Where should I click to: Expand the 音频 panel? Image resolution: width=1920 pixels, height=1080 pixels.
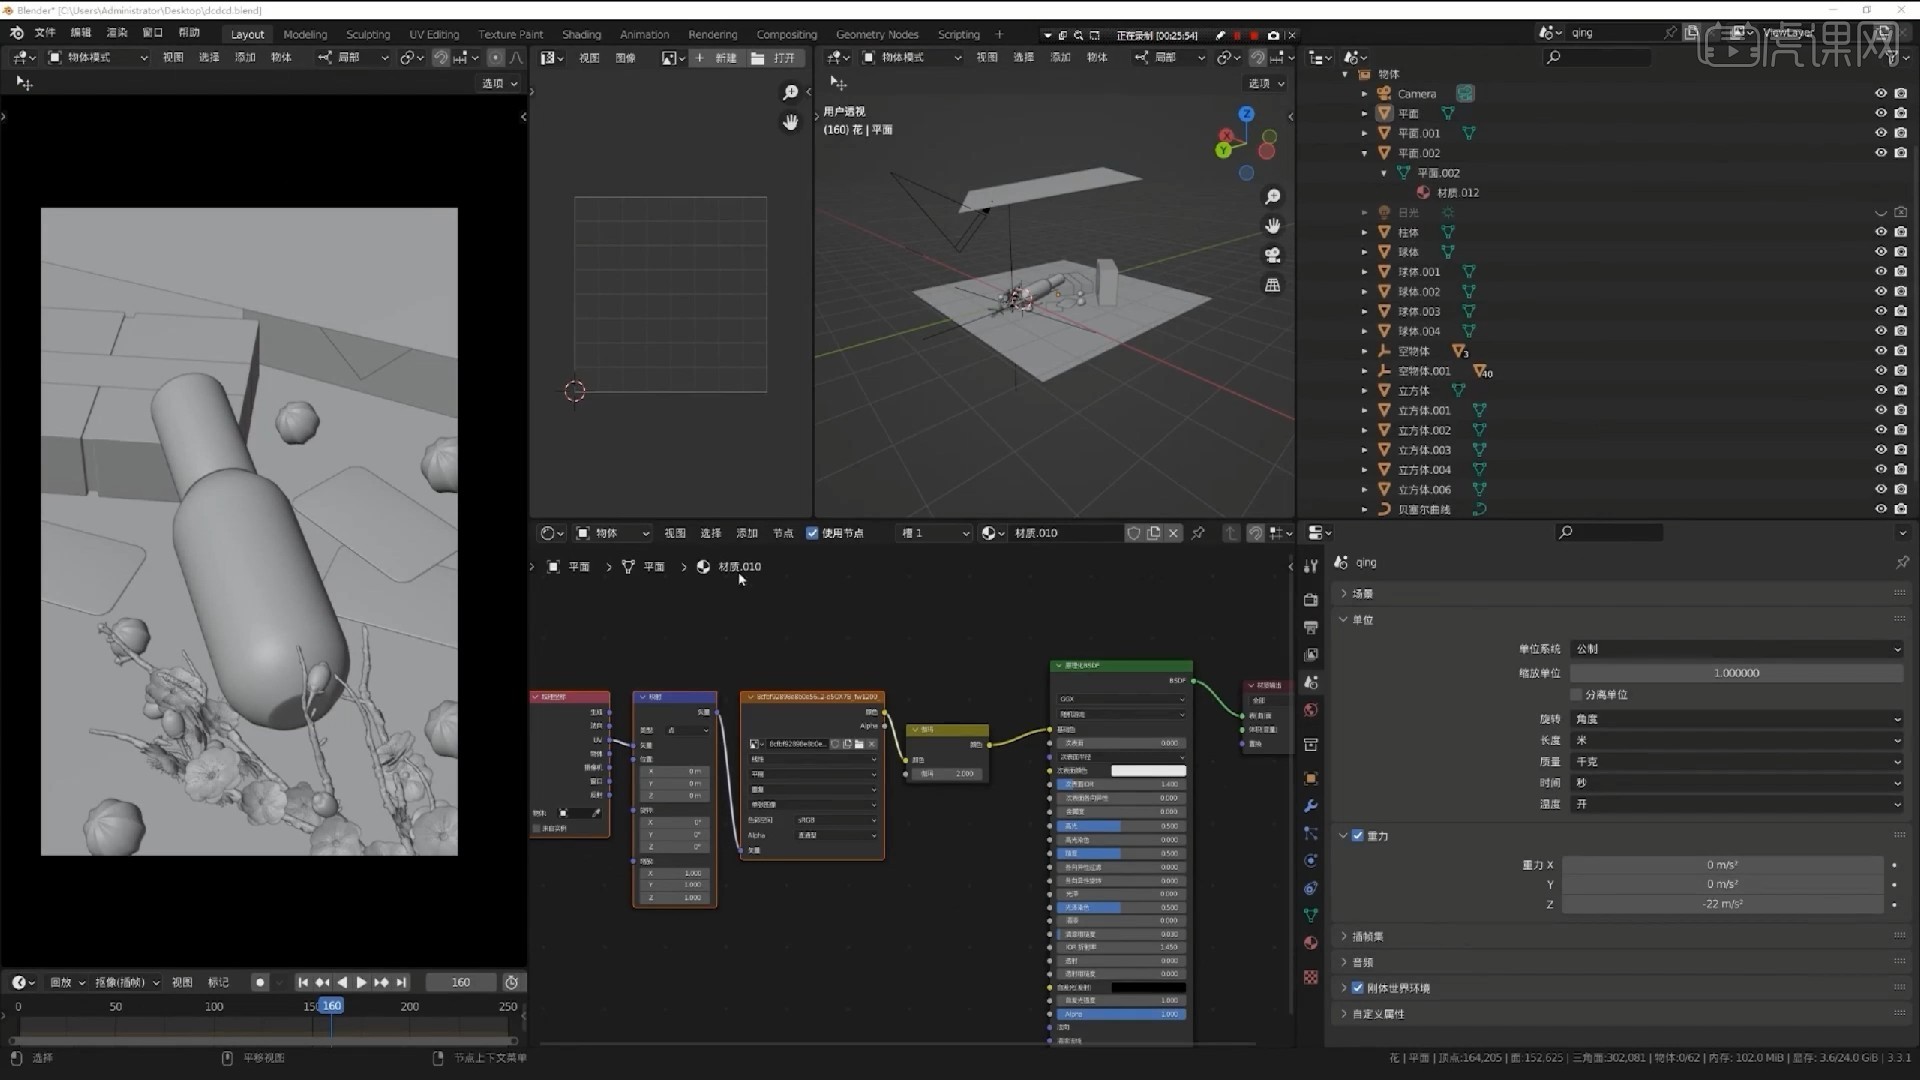1361,963
